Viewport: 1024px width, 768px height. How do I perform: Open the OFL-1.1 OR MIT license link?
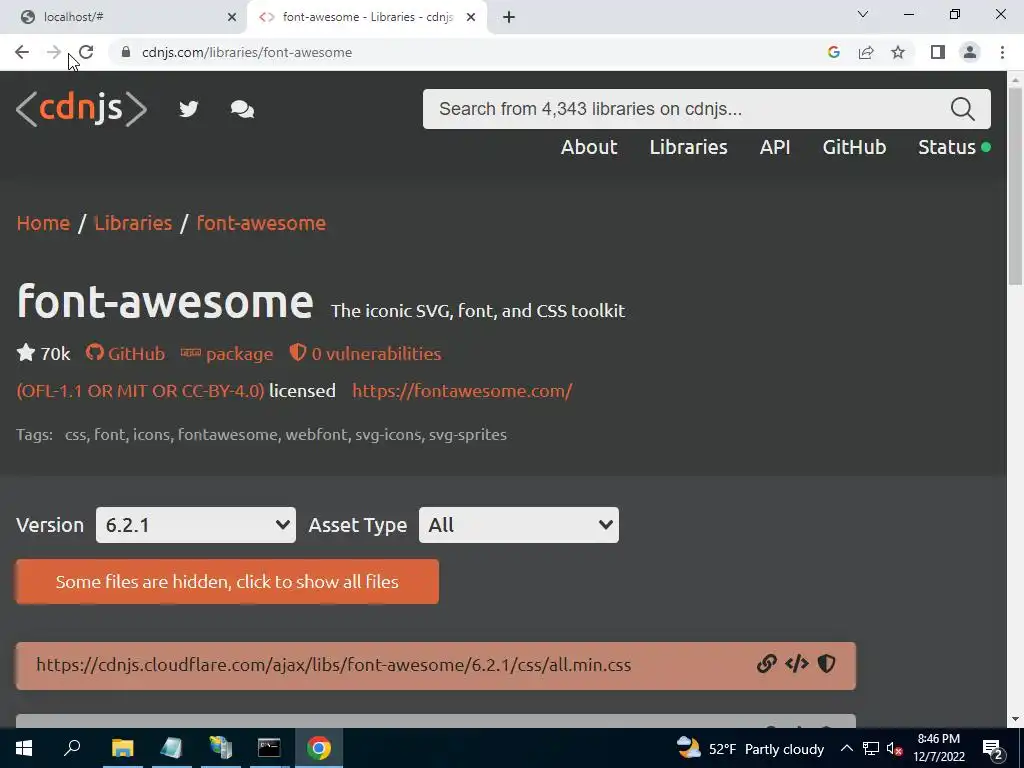[140, 391]
